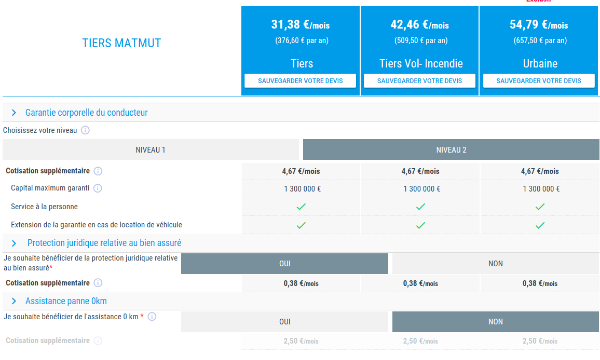
Task: Click Extension de la garantie en cas de location label
Action: tap(96, 225)
